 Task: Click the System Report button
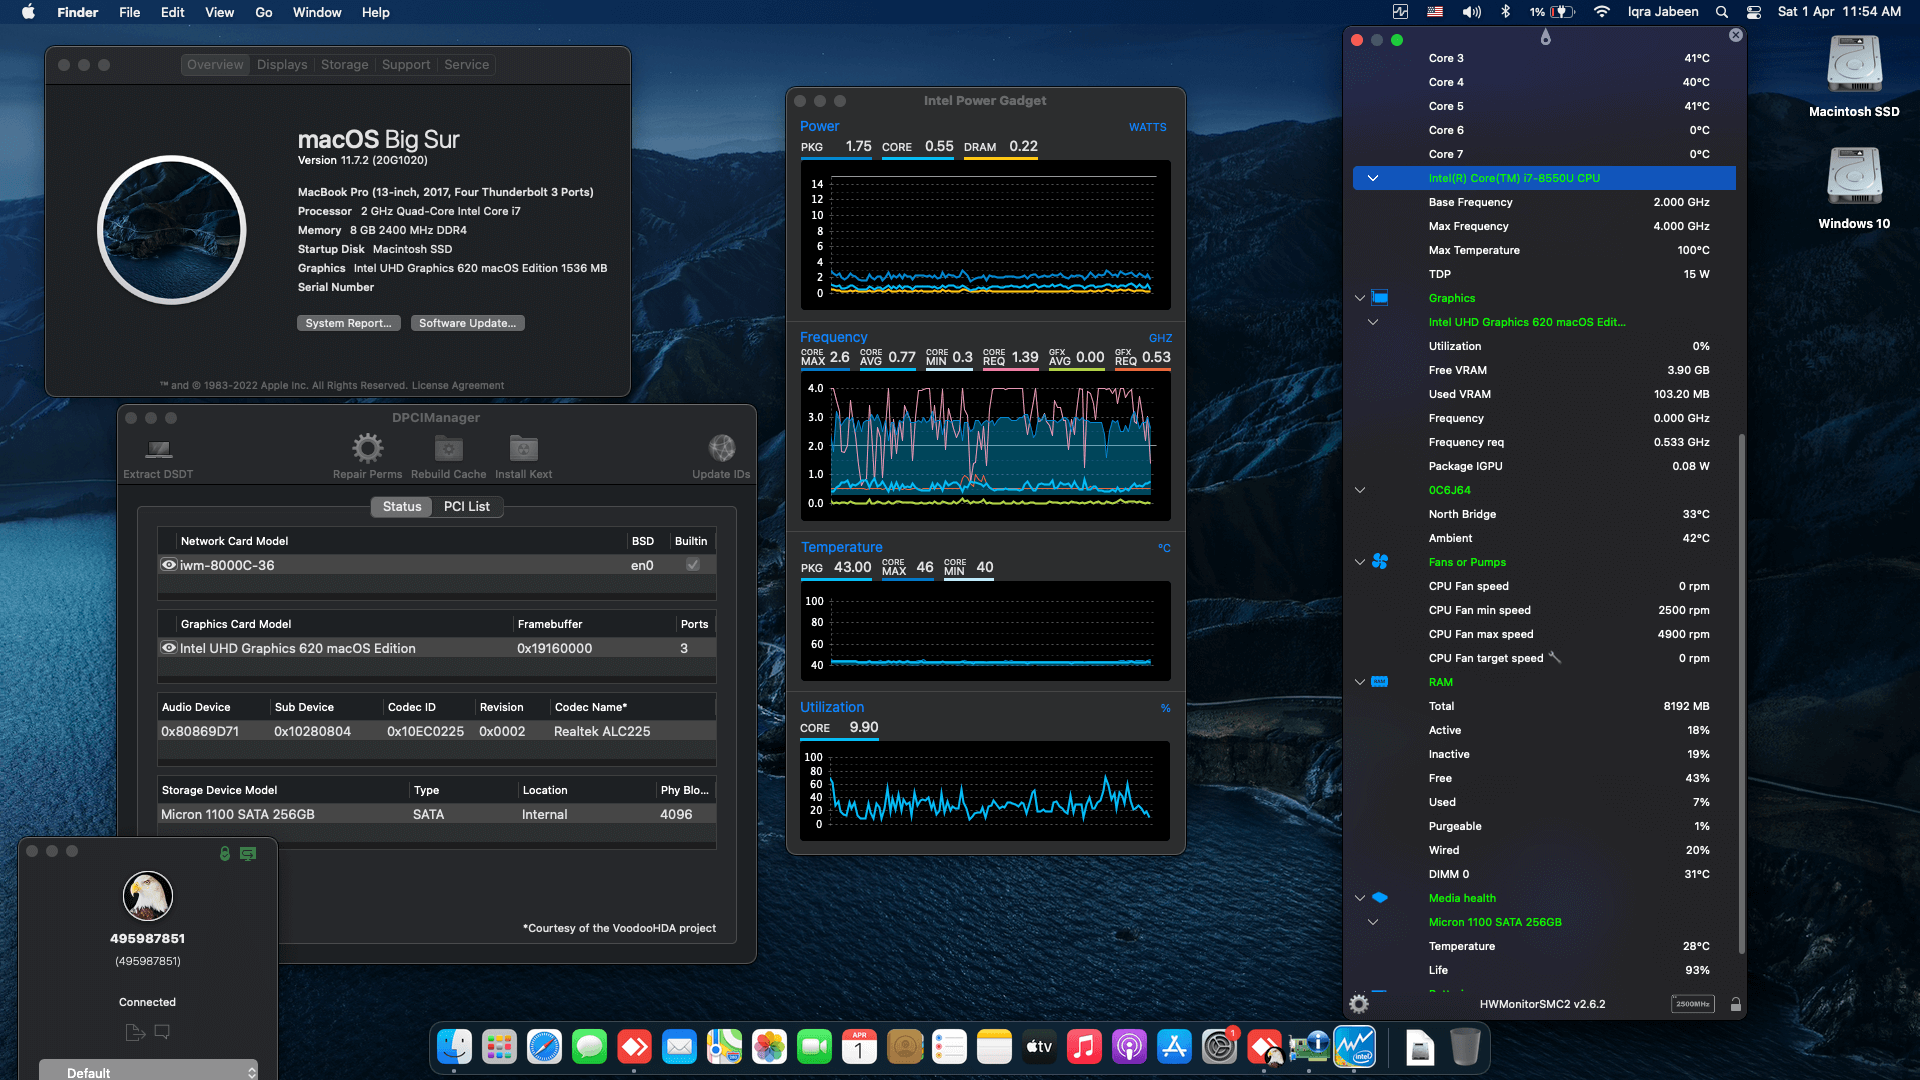point(348,322)
